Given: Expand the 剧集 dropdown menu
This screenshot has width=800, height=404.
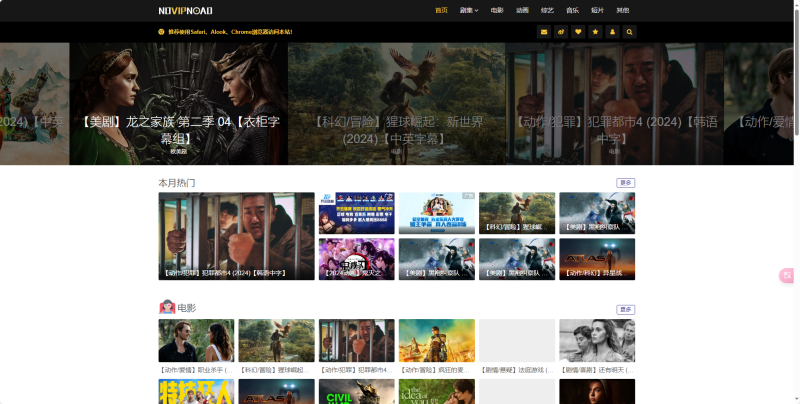Looking at the screenshot, I should click(469, 10).
